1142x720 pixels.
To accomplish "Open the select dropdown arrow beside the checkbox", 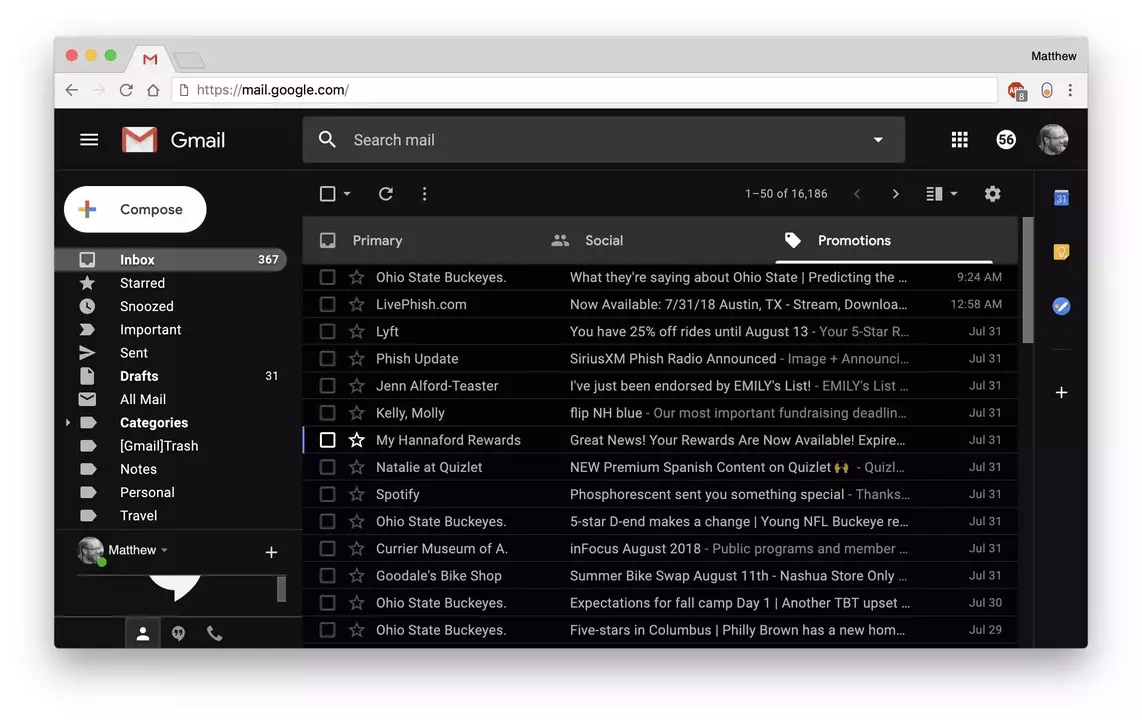I will (347, 194).
